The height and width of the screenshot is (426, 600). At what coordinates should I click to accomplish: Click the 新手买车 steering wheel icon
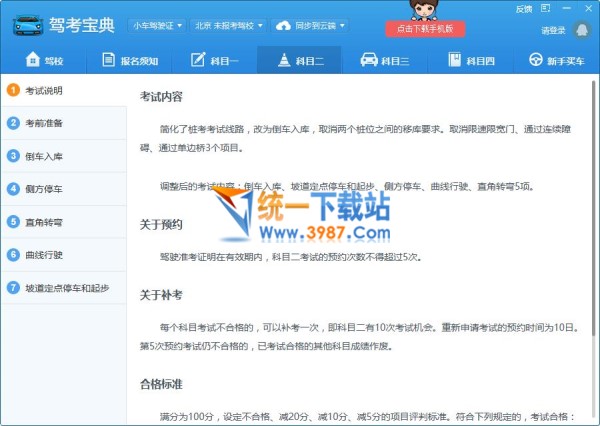tap(536, 59)
